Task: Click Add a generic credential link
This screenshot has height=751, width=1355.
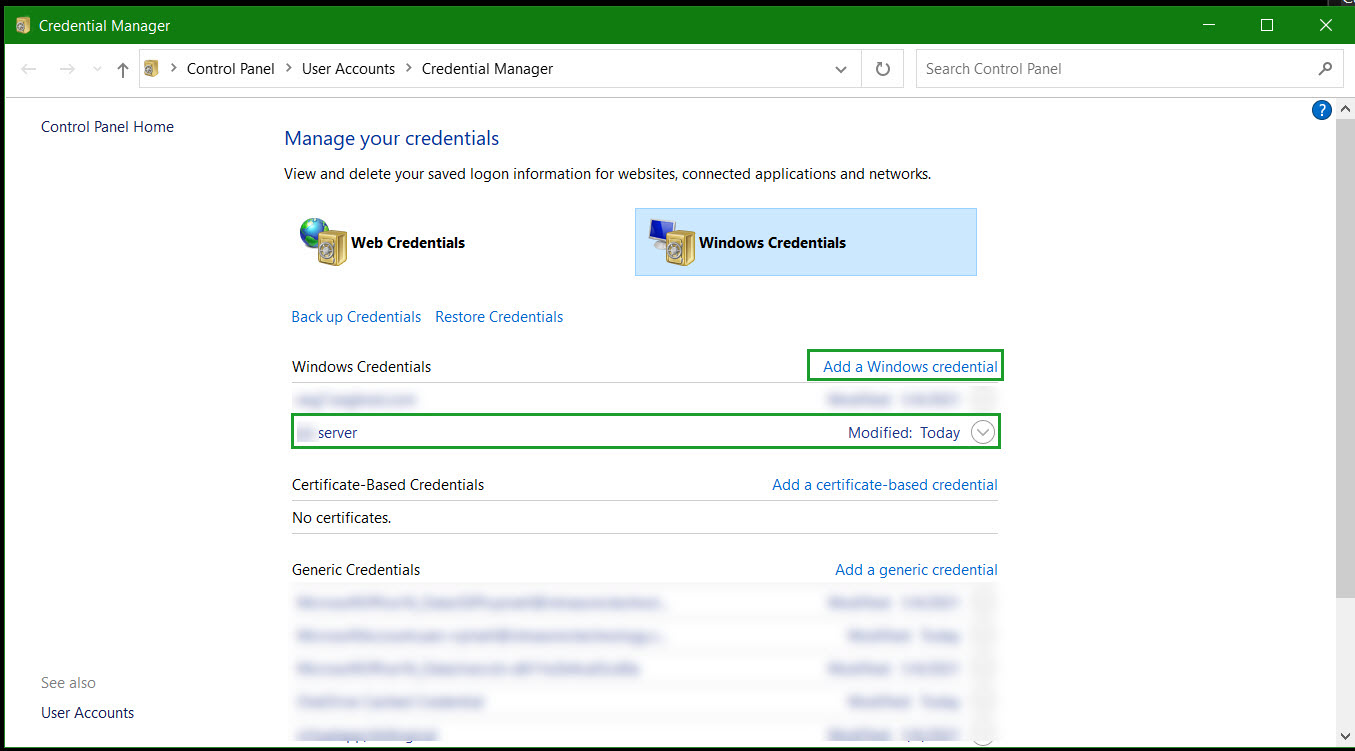Action: (x=916, y=569)
